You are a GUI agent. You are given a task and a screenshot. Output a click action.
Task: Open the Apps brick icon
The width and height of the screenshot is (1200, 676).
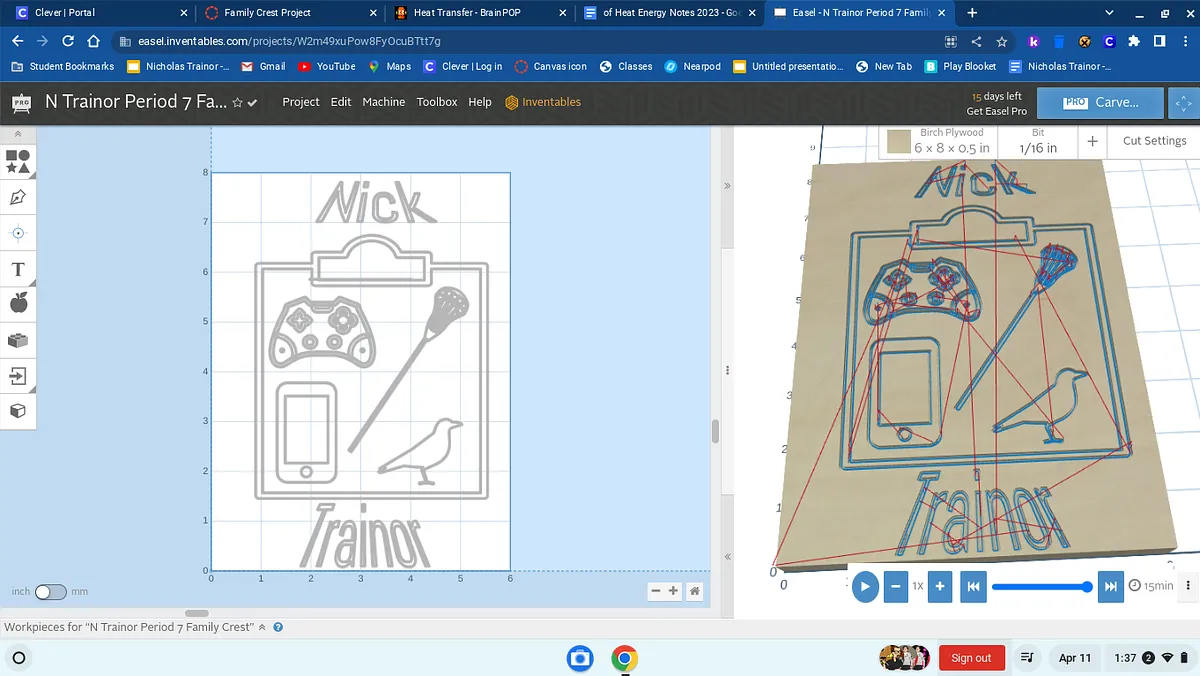(x=18, y=340)
